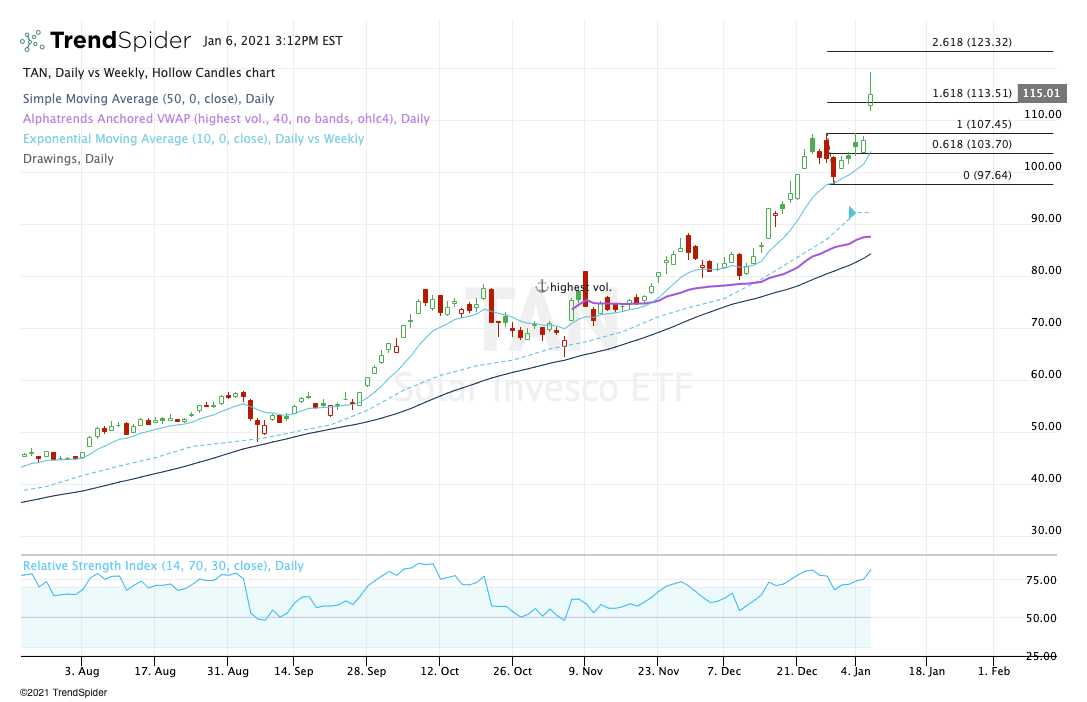Click the date axis label '7. Dec'

click(724, 671)
